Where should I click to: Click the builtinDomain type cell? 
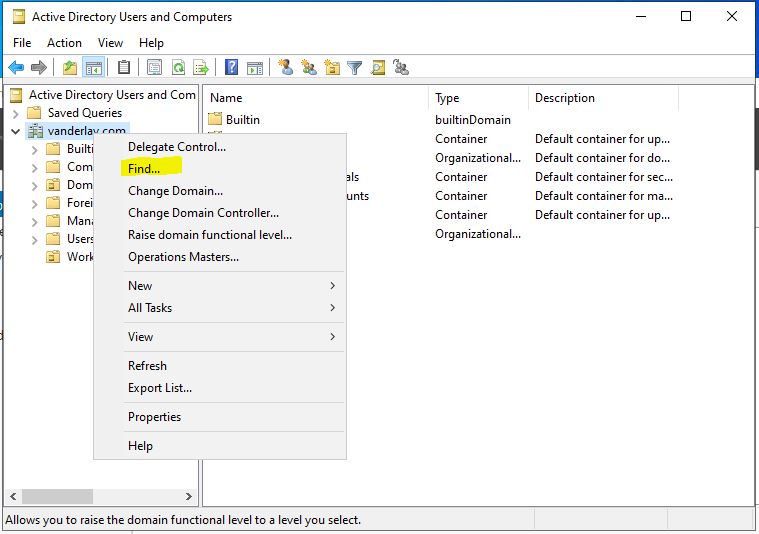point(473,120)
